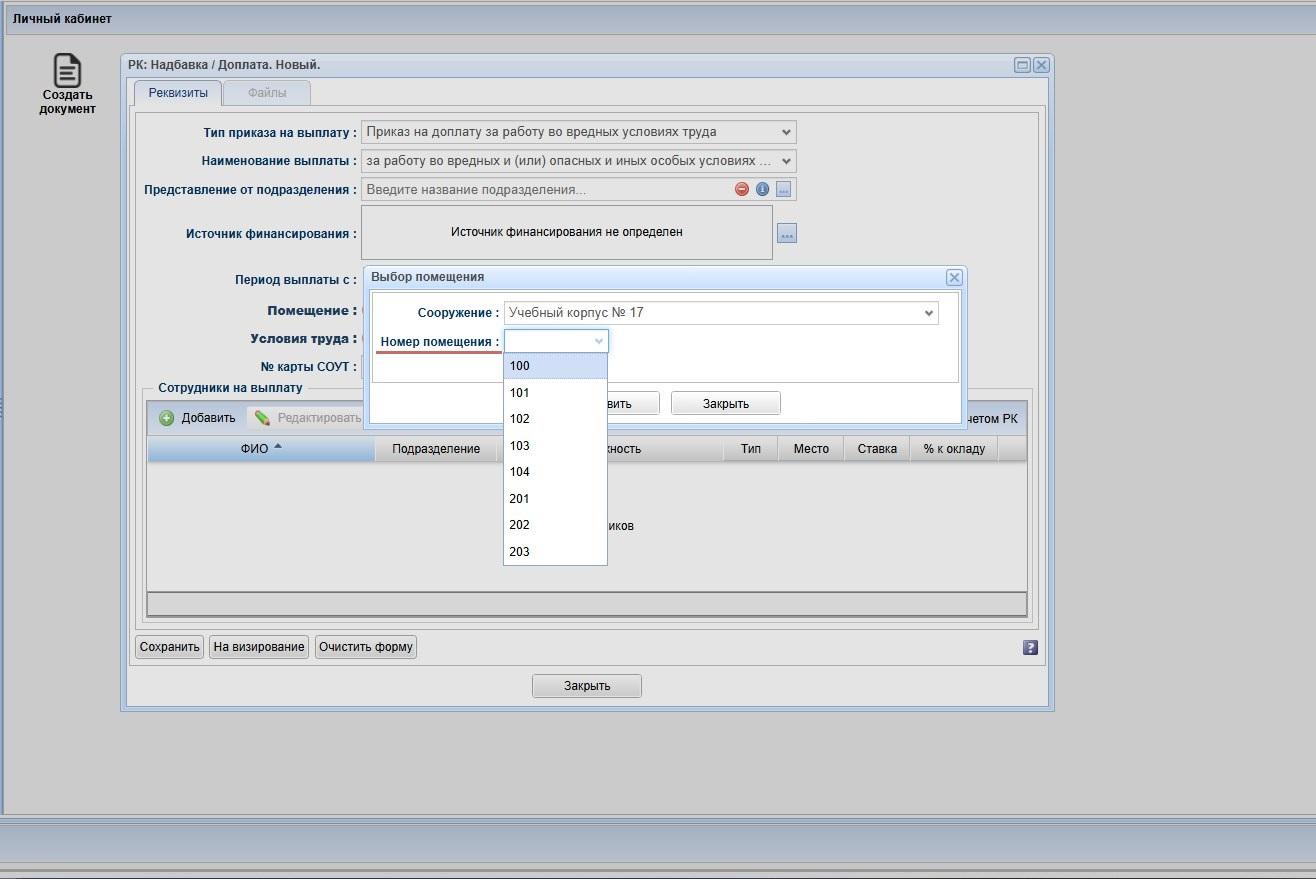This screenshot has width=1316, height=879.
Task: Clear the Представление от подразделения field with red icon
Action: tap(742, 189)
